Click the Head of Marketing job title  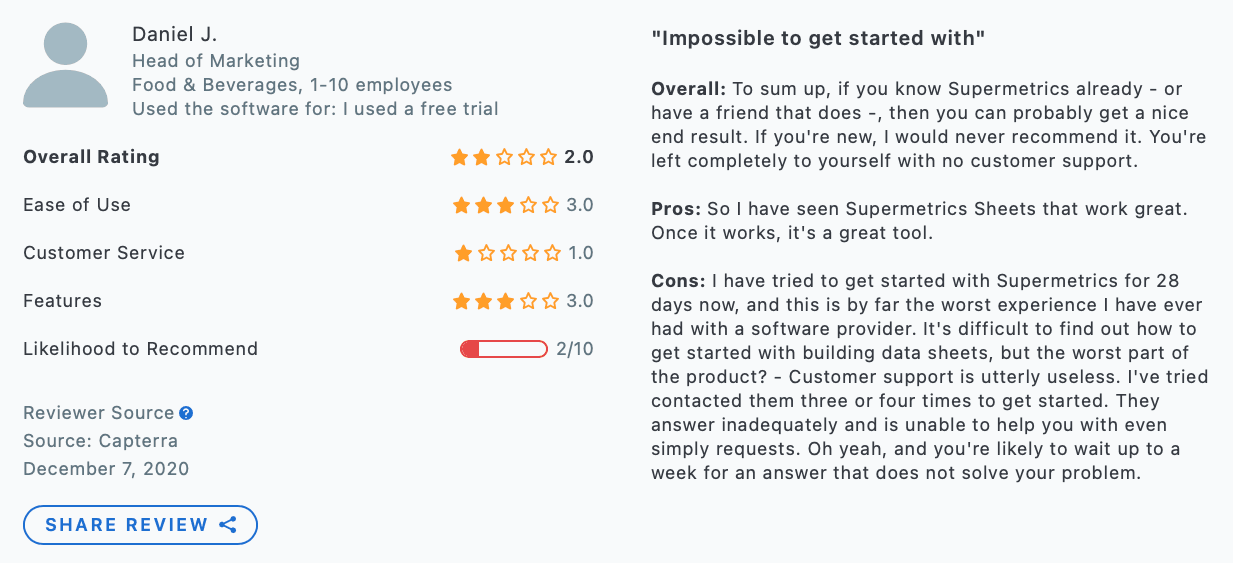[x=215, y=61]
